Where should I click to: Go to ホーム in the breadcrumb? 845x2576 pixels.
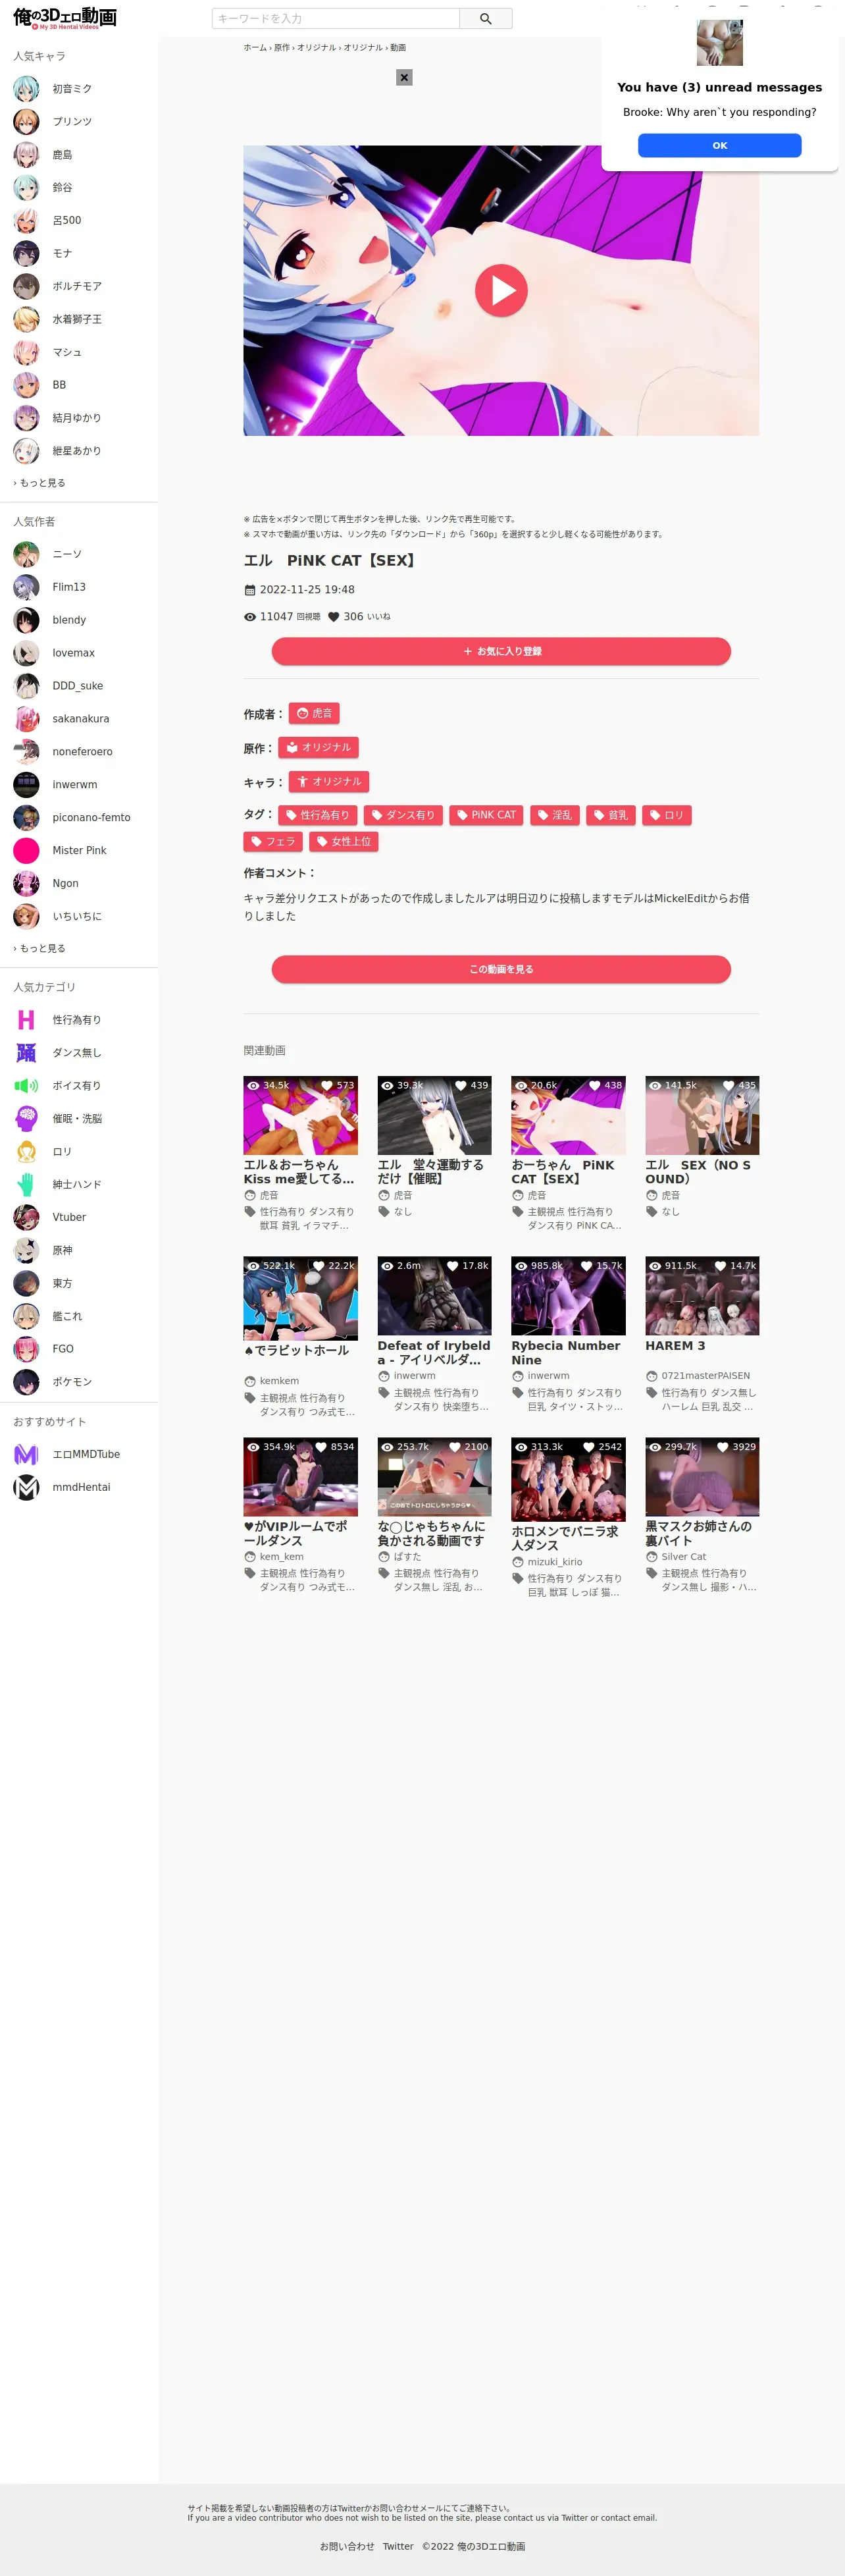(255, 48)
